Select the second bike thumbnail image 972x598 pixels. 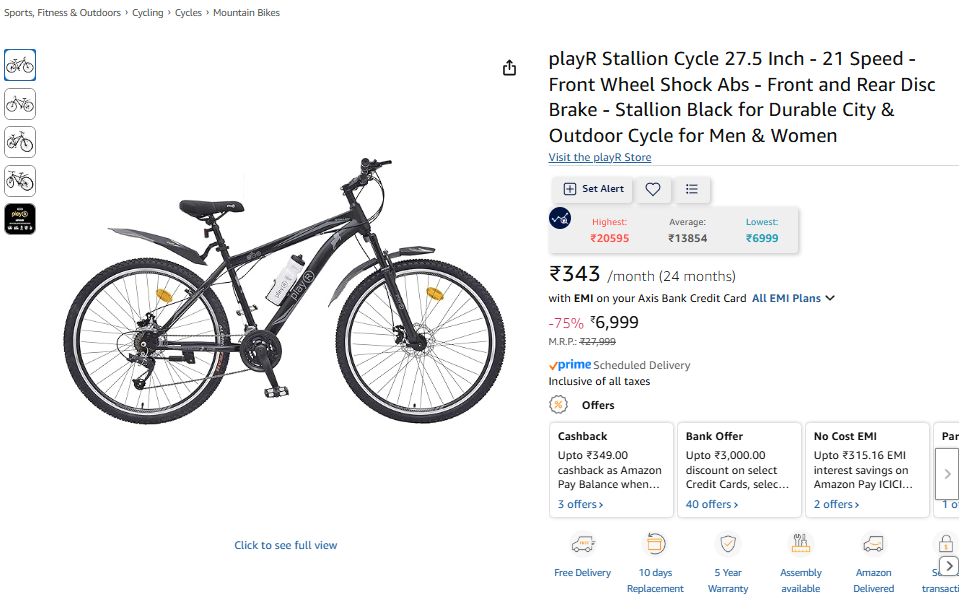(20, 104)
